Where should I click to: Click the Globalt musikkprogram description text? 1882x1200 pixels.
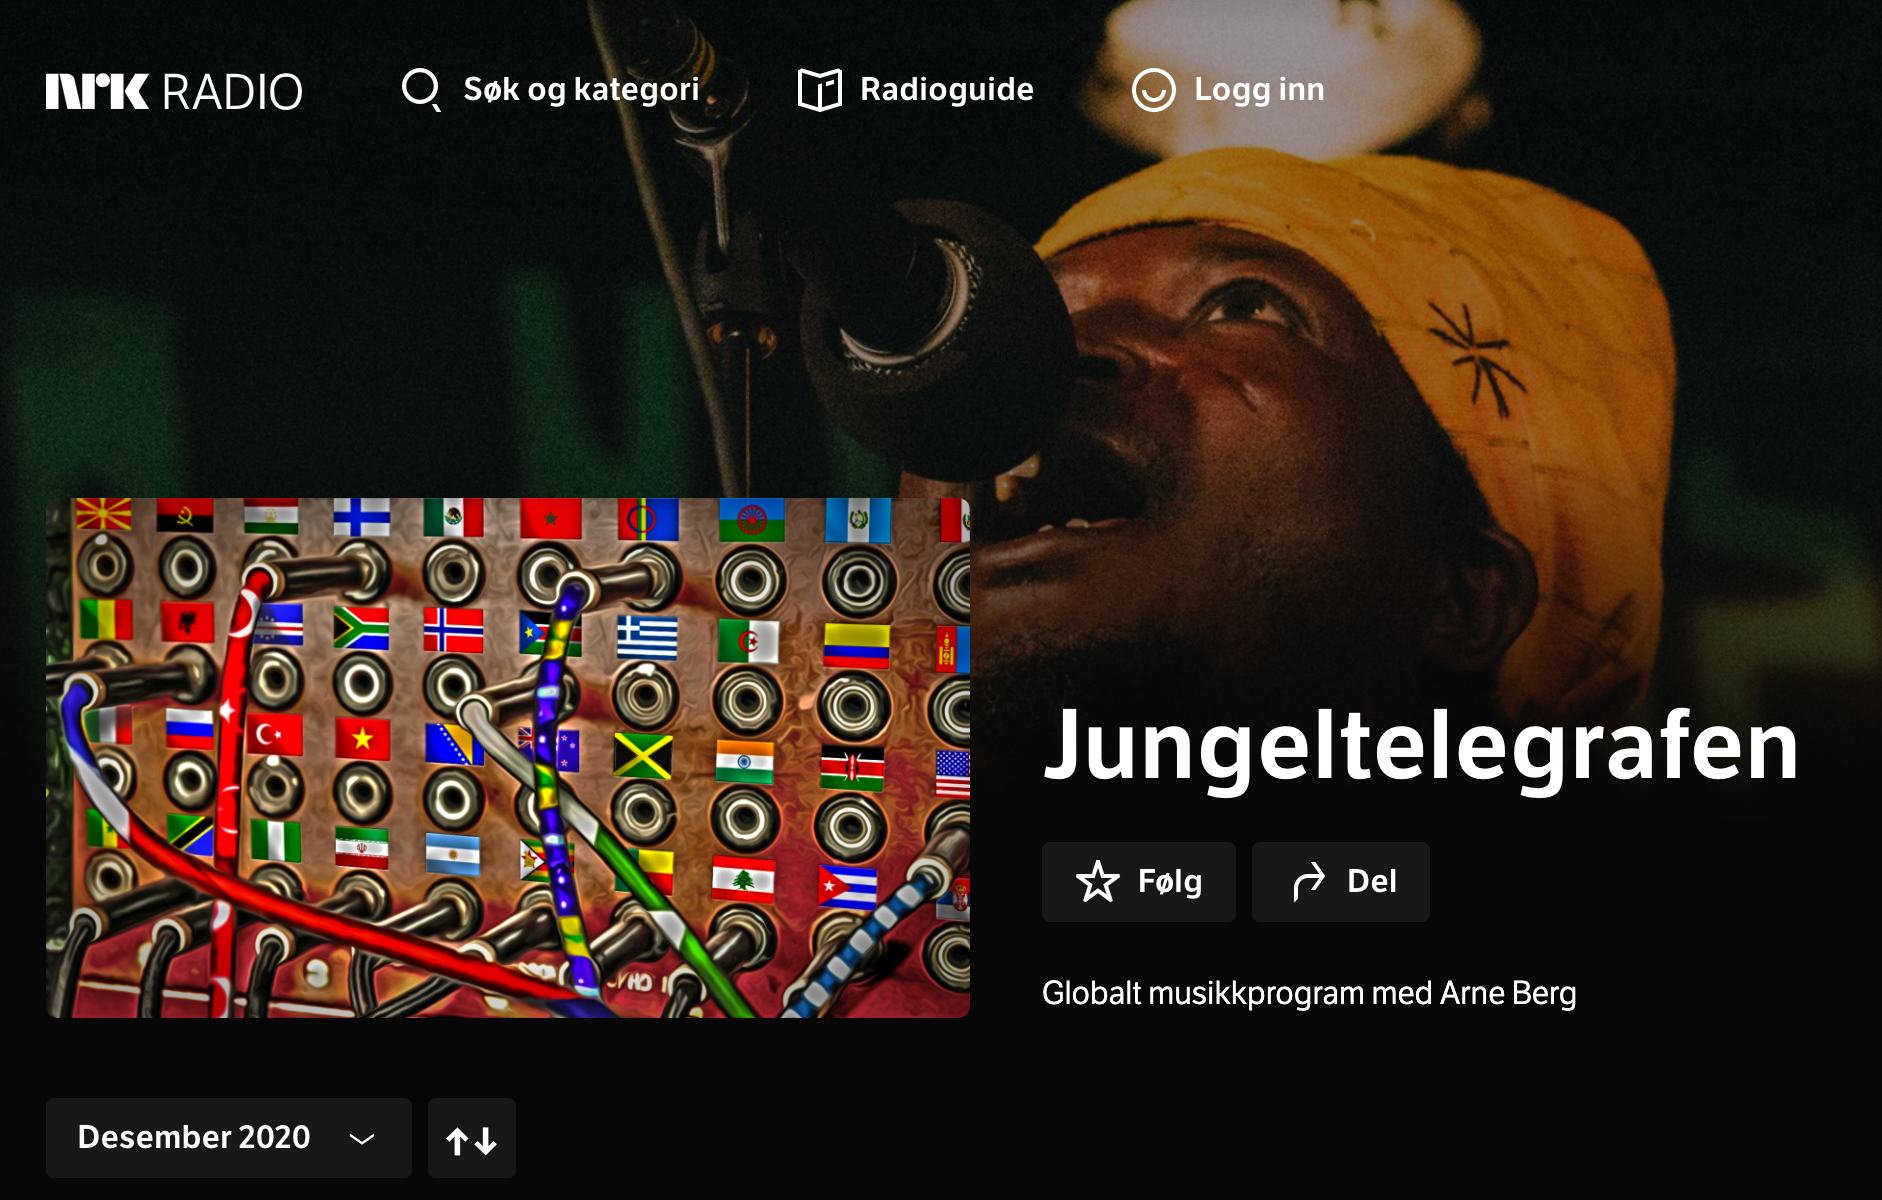[1309, 993]
